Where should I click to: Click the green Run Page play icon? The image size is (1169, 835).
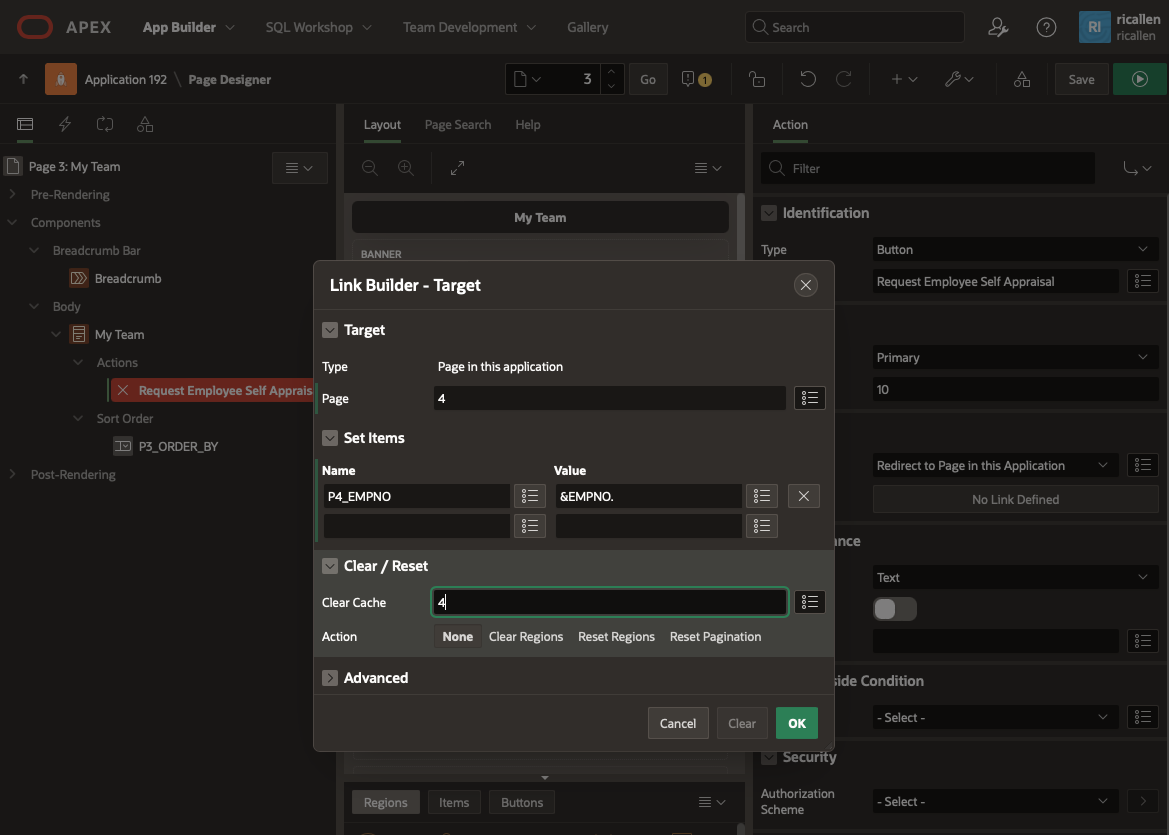click(x=1139, y=79)
